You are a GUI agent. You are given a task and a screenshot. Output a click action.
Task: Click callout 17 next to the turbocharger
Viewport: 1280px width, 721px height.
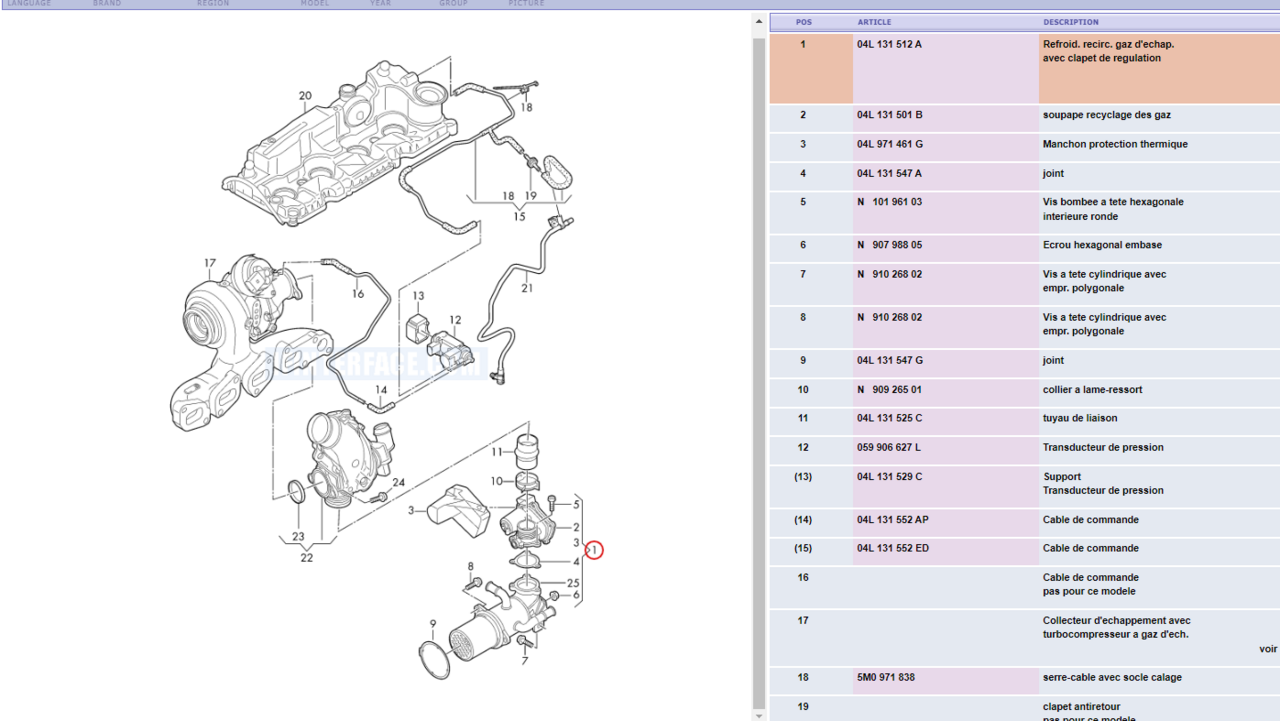210,264
